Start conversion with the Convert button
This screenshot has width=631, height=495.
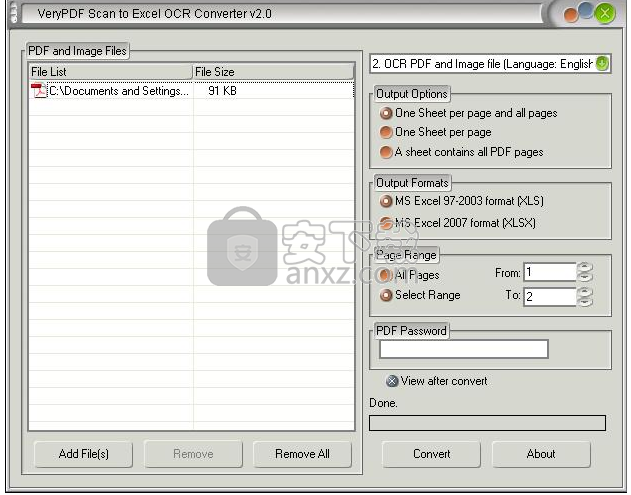[x=431, y=454]
